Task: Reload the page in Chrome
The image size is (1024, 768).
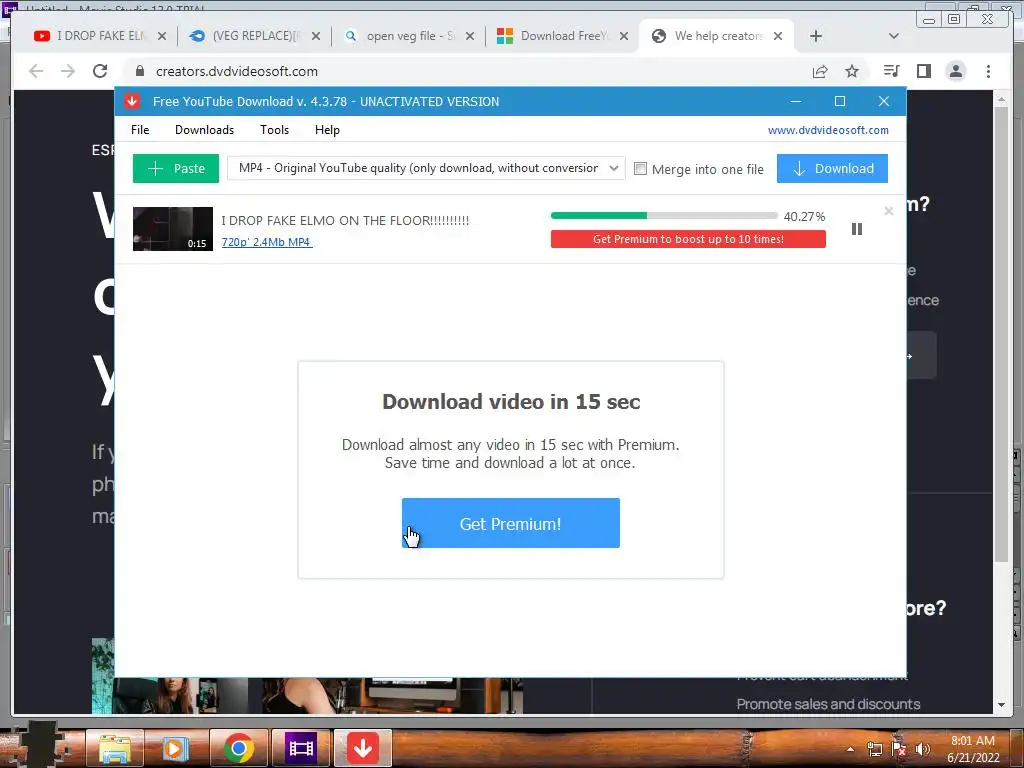Action: coord(100,71)
